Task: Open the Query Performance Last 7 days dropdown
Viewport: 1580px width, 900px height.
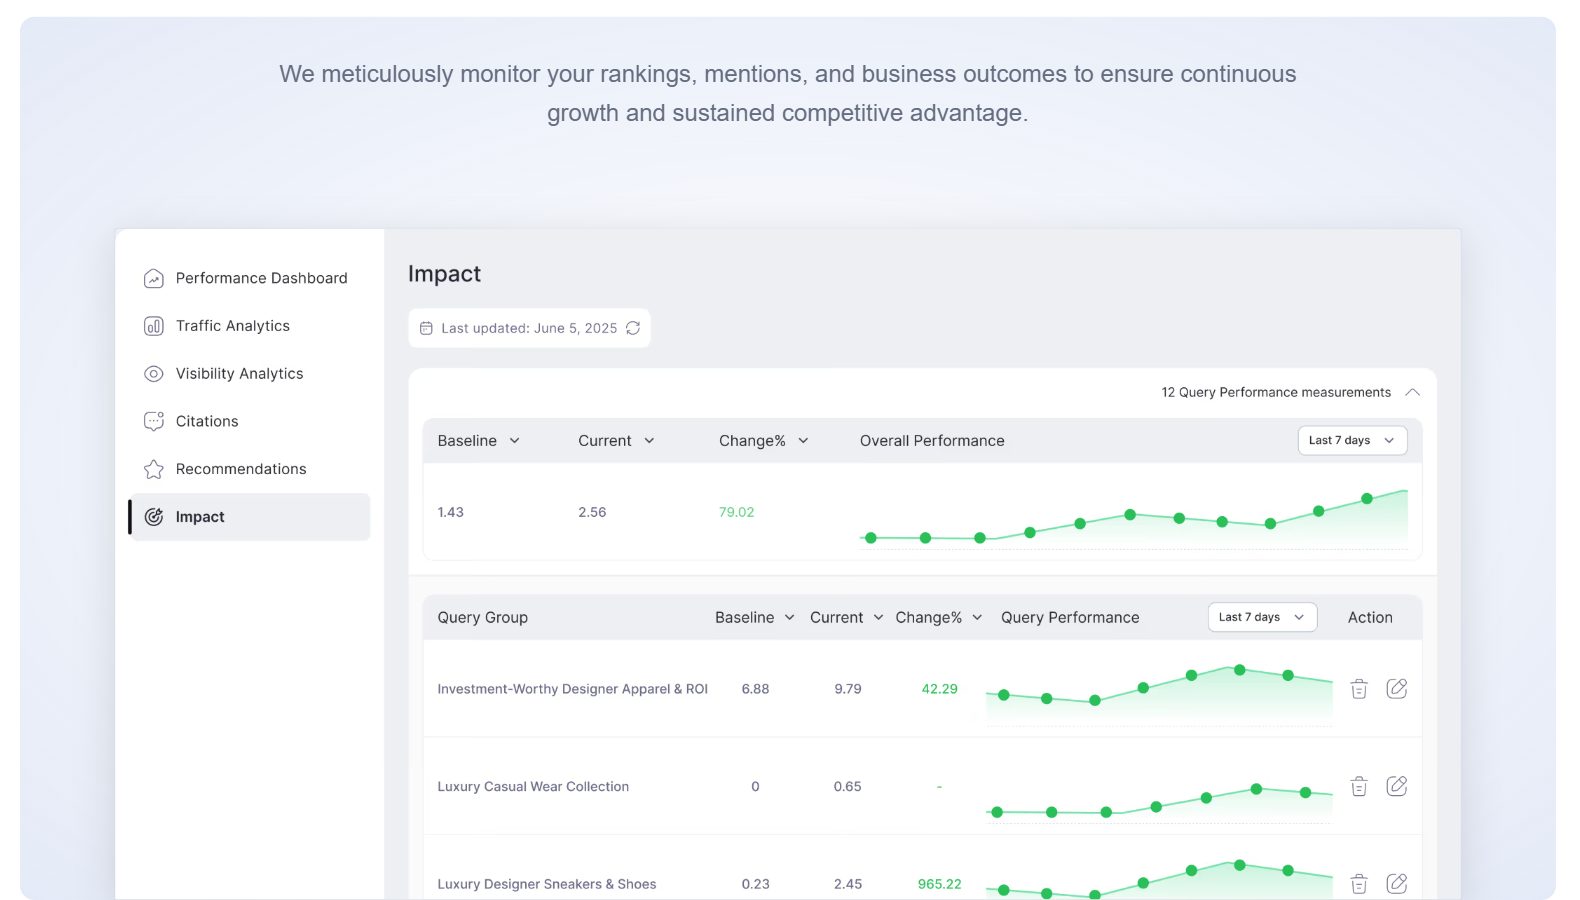Action: (1261, 618)
